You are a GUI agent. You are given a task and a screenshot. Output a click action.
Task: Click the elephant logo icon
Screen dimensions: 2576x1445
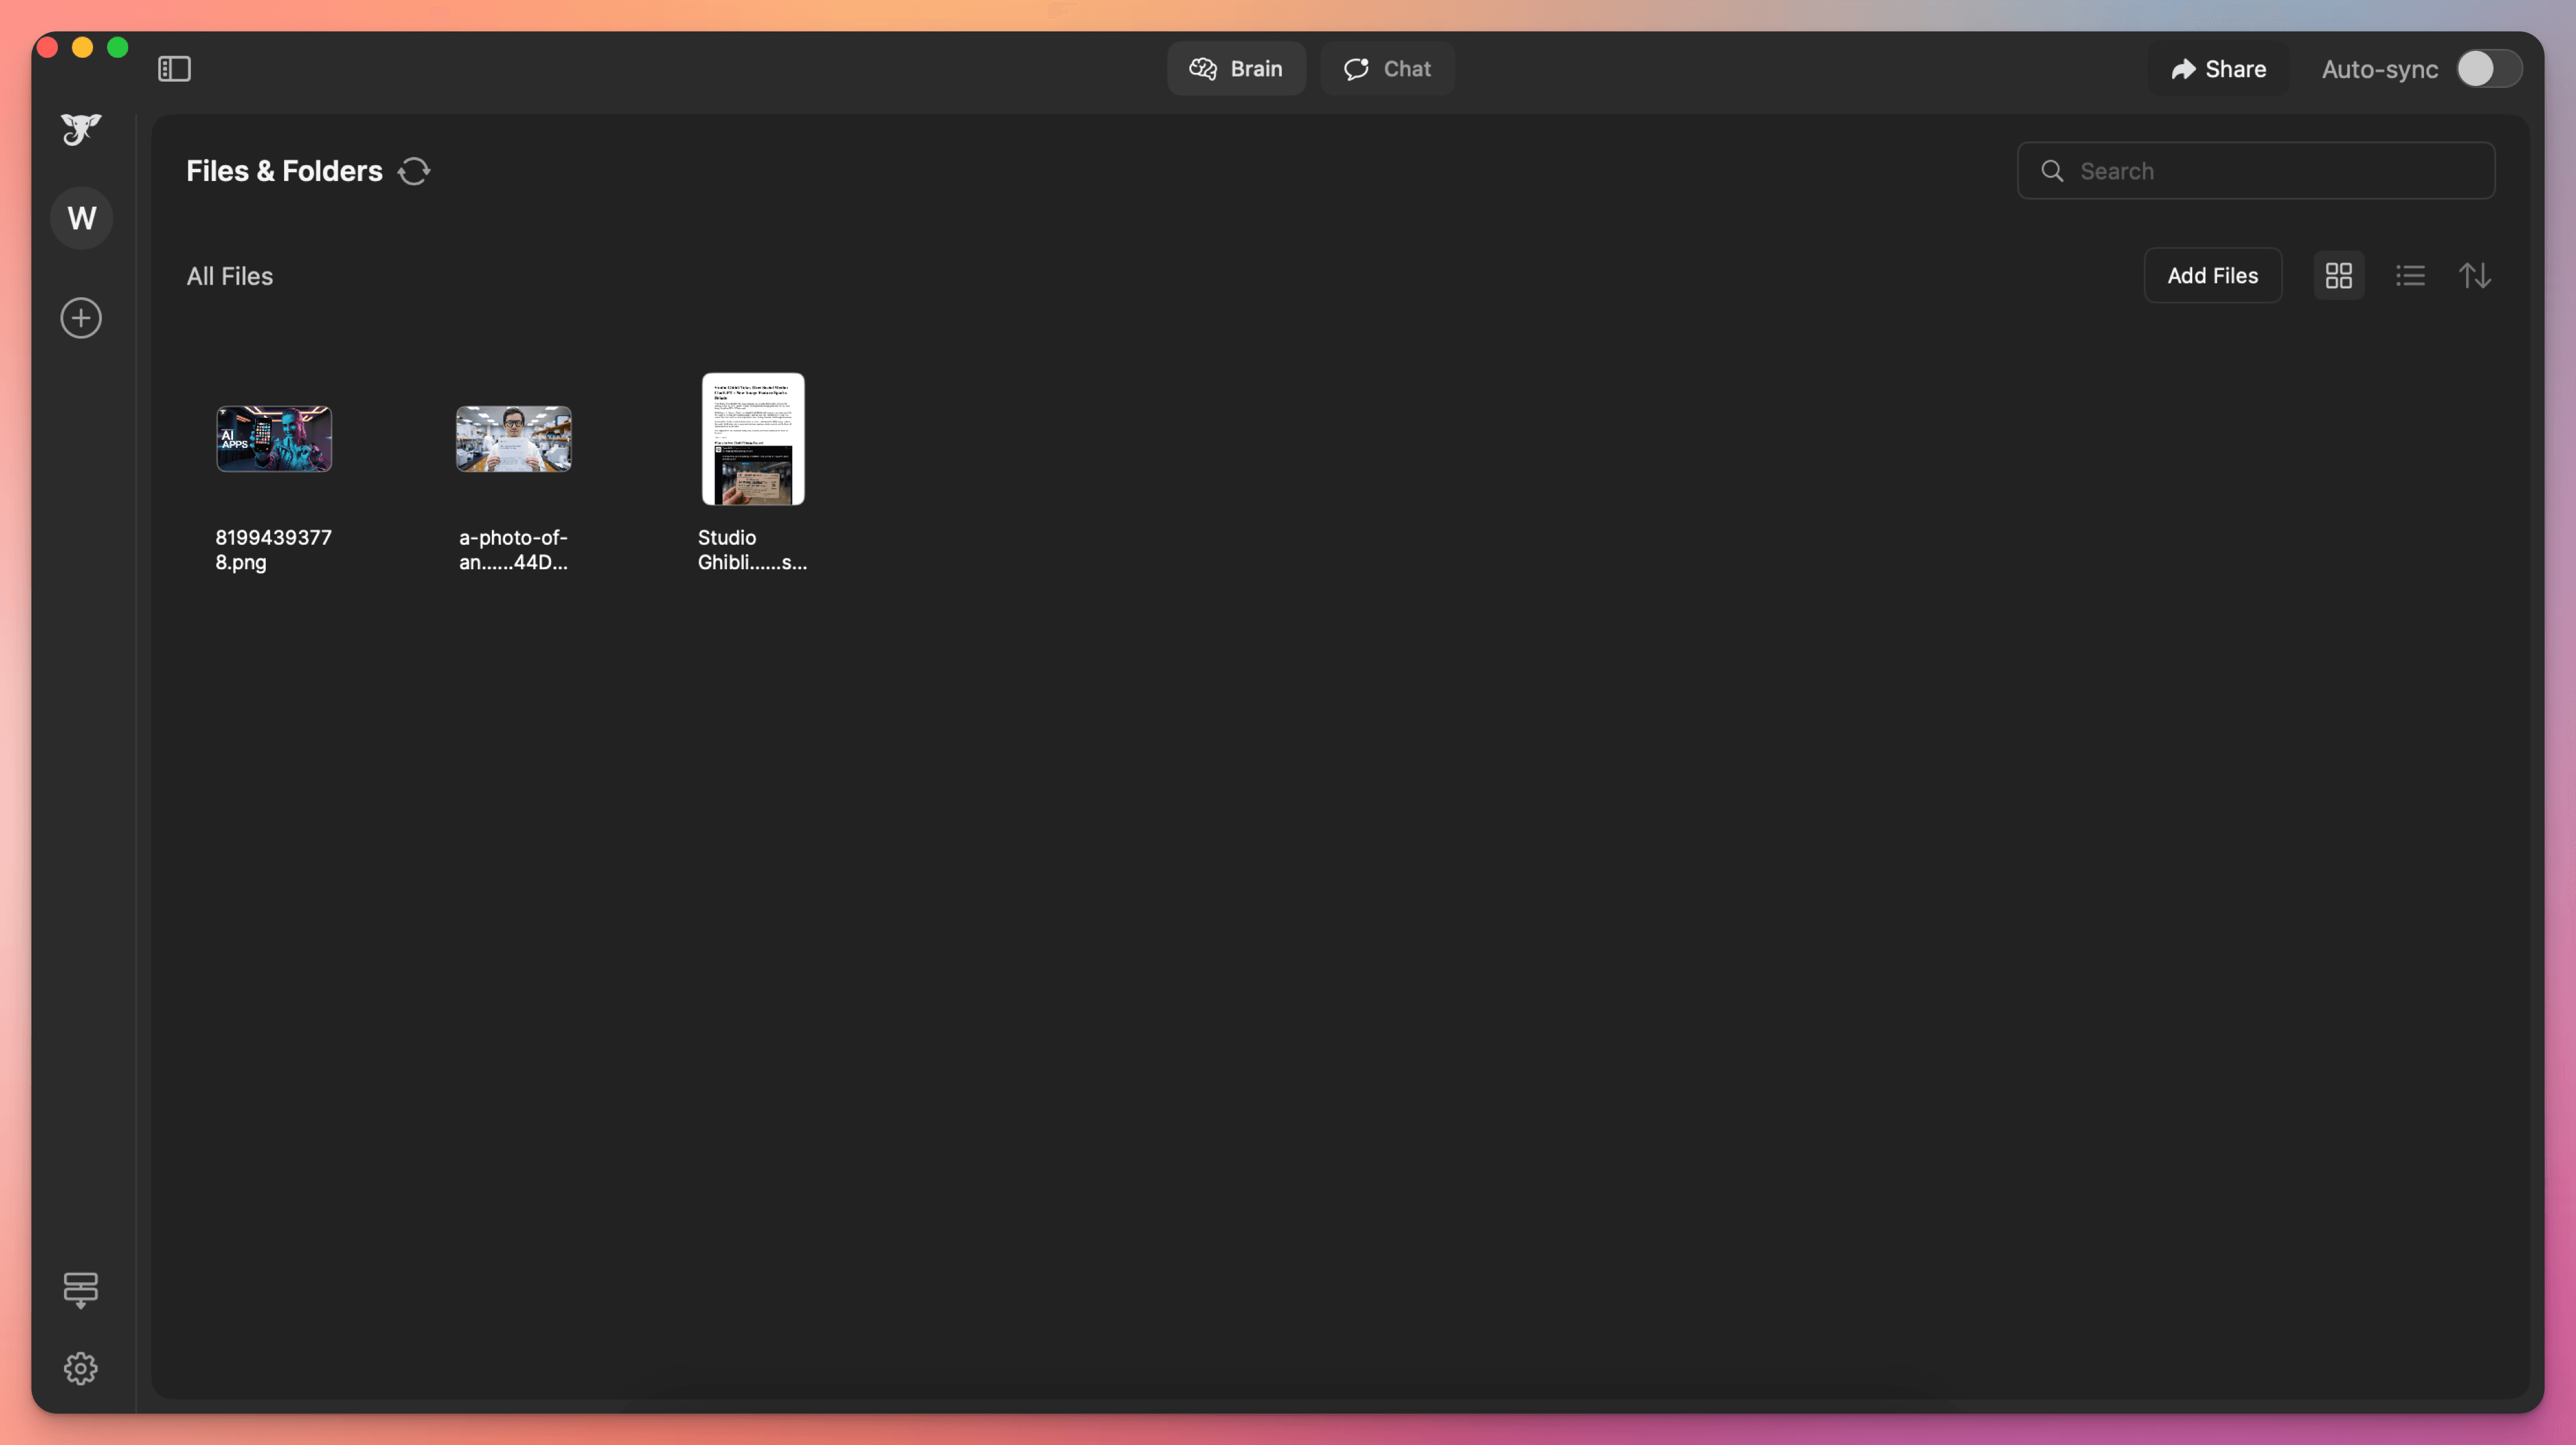pyautogui.click(x=81, y=128)
